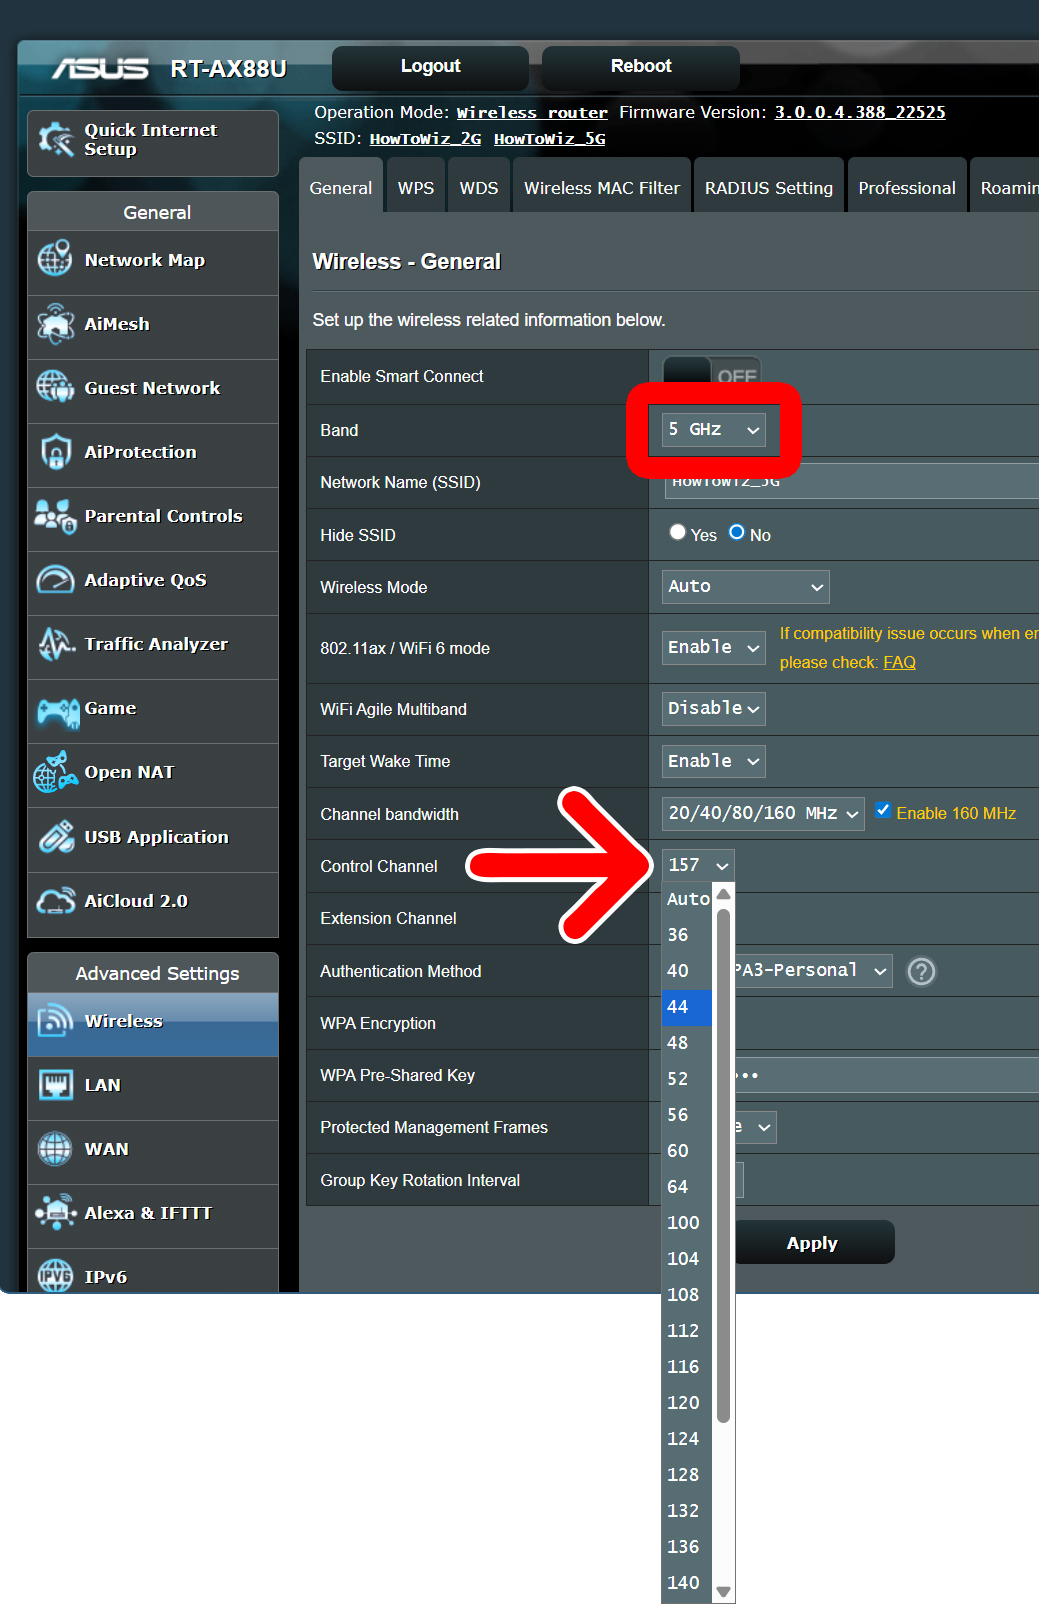Select channel 64 from the list
This screenshot has width=1039, height=1604.
click(x=687, y=1186)
